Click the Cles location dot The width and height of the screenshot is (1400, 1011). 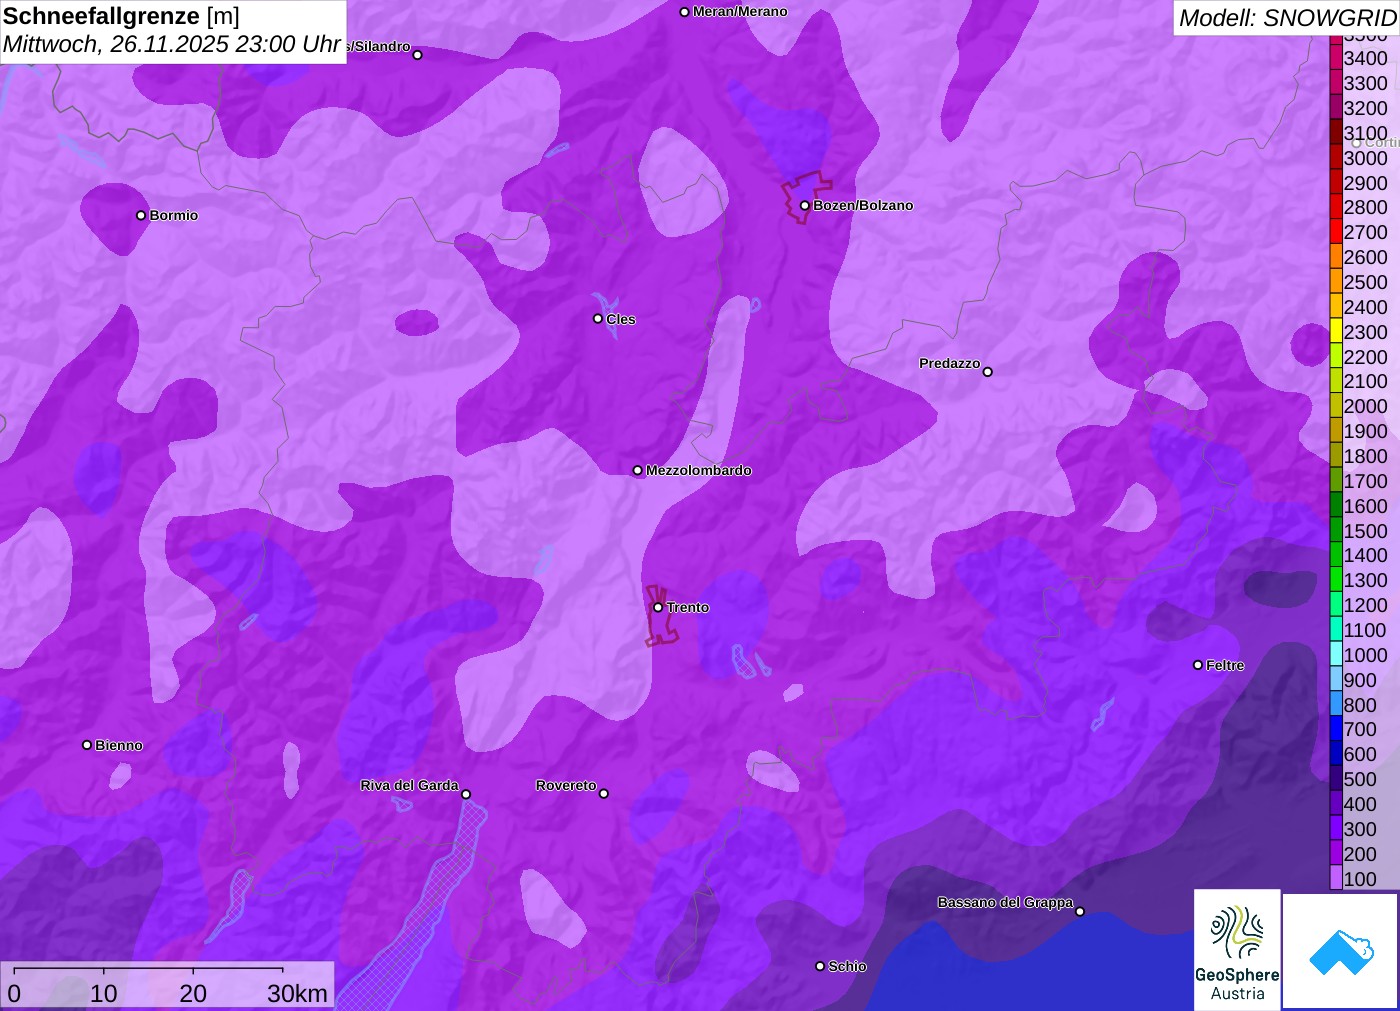(598, 319)
